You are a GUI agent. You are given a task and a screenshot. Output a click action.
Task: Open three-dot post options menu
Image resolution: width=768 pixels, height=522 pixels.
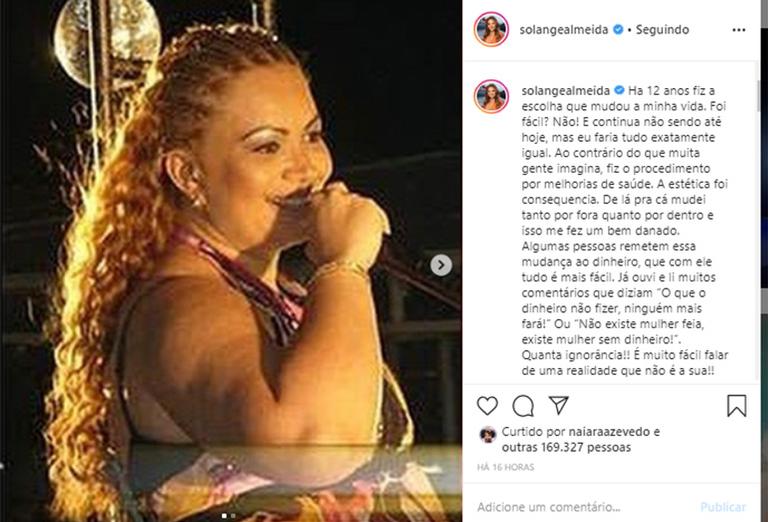tap(739, 30)
